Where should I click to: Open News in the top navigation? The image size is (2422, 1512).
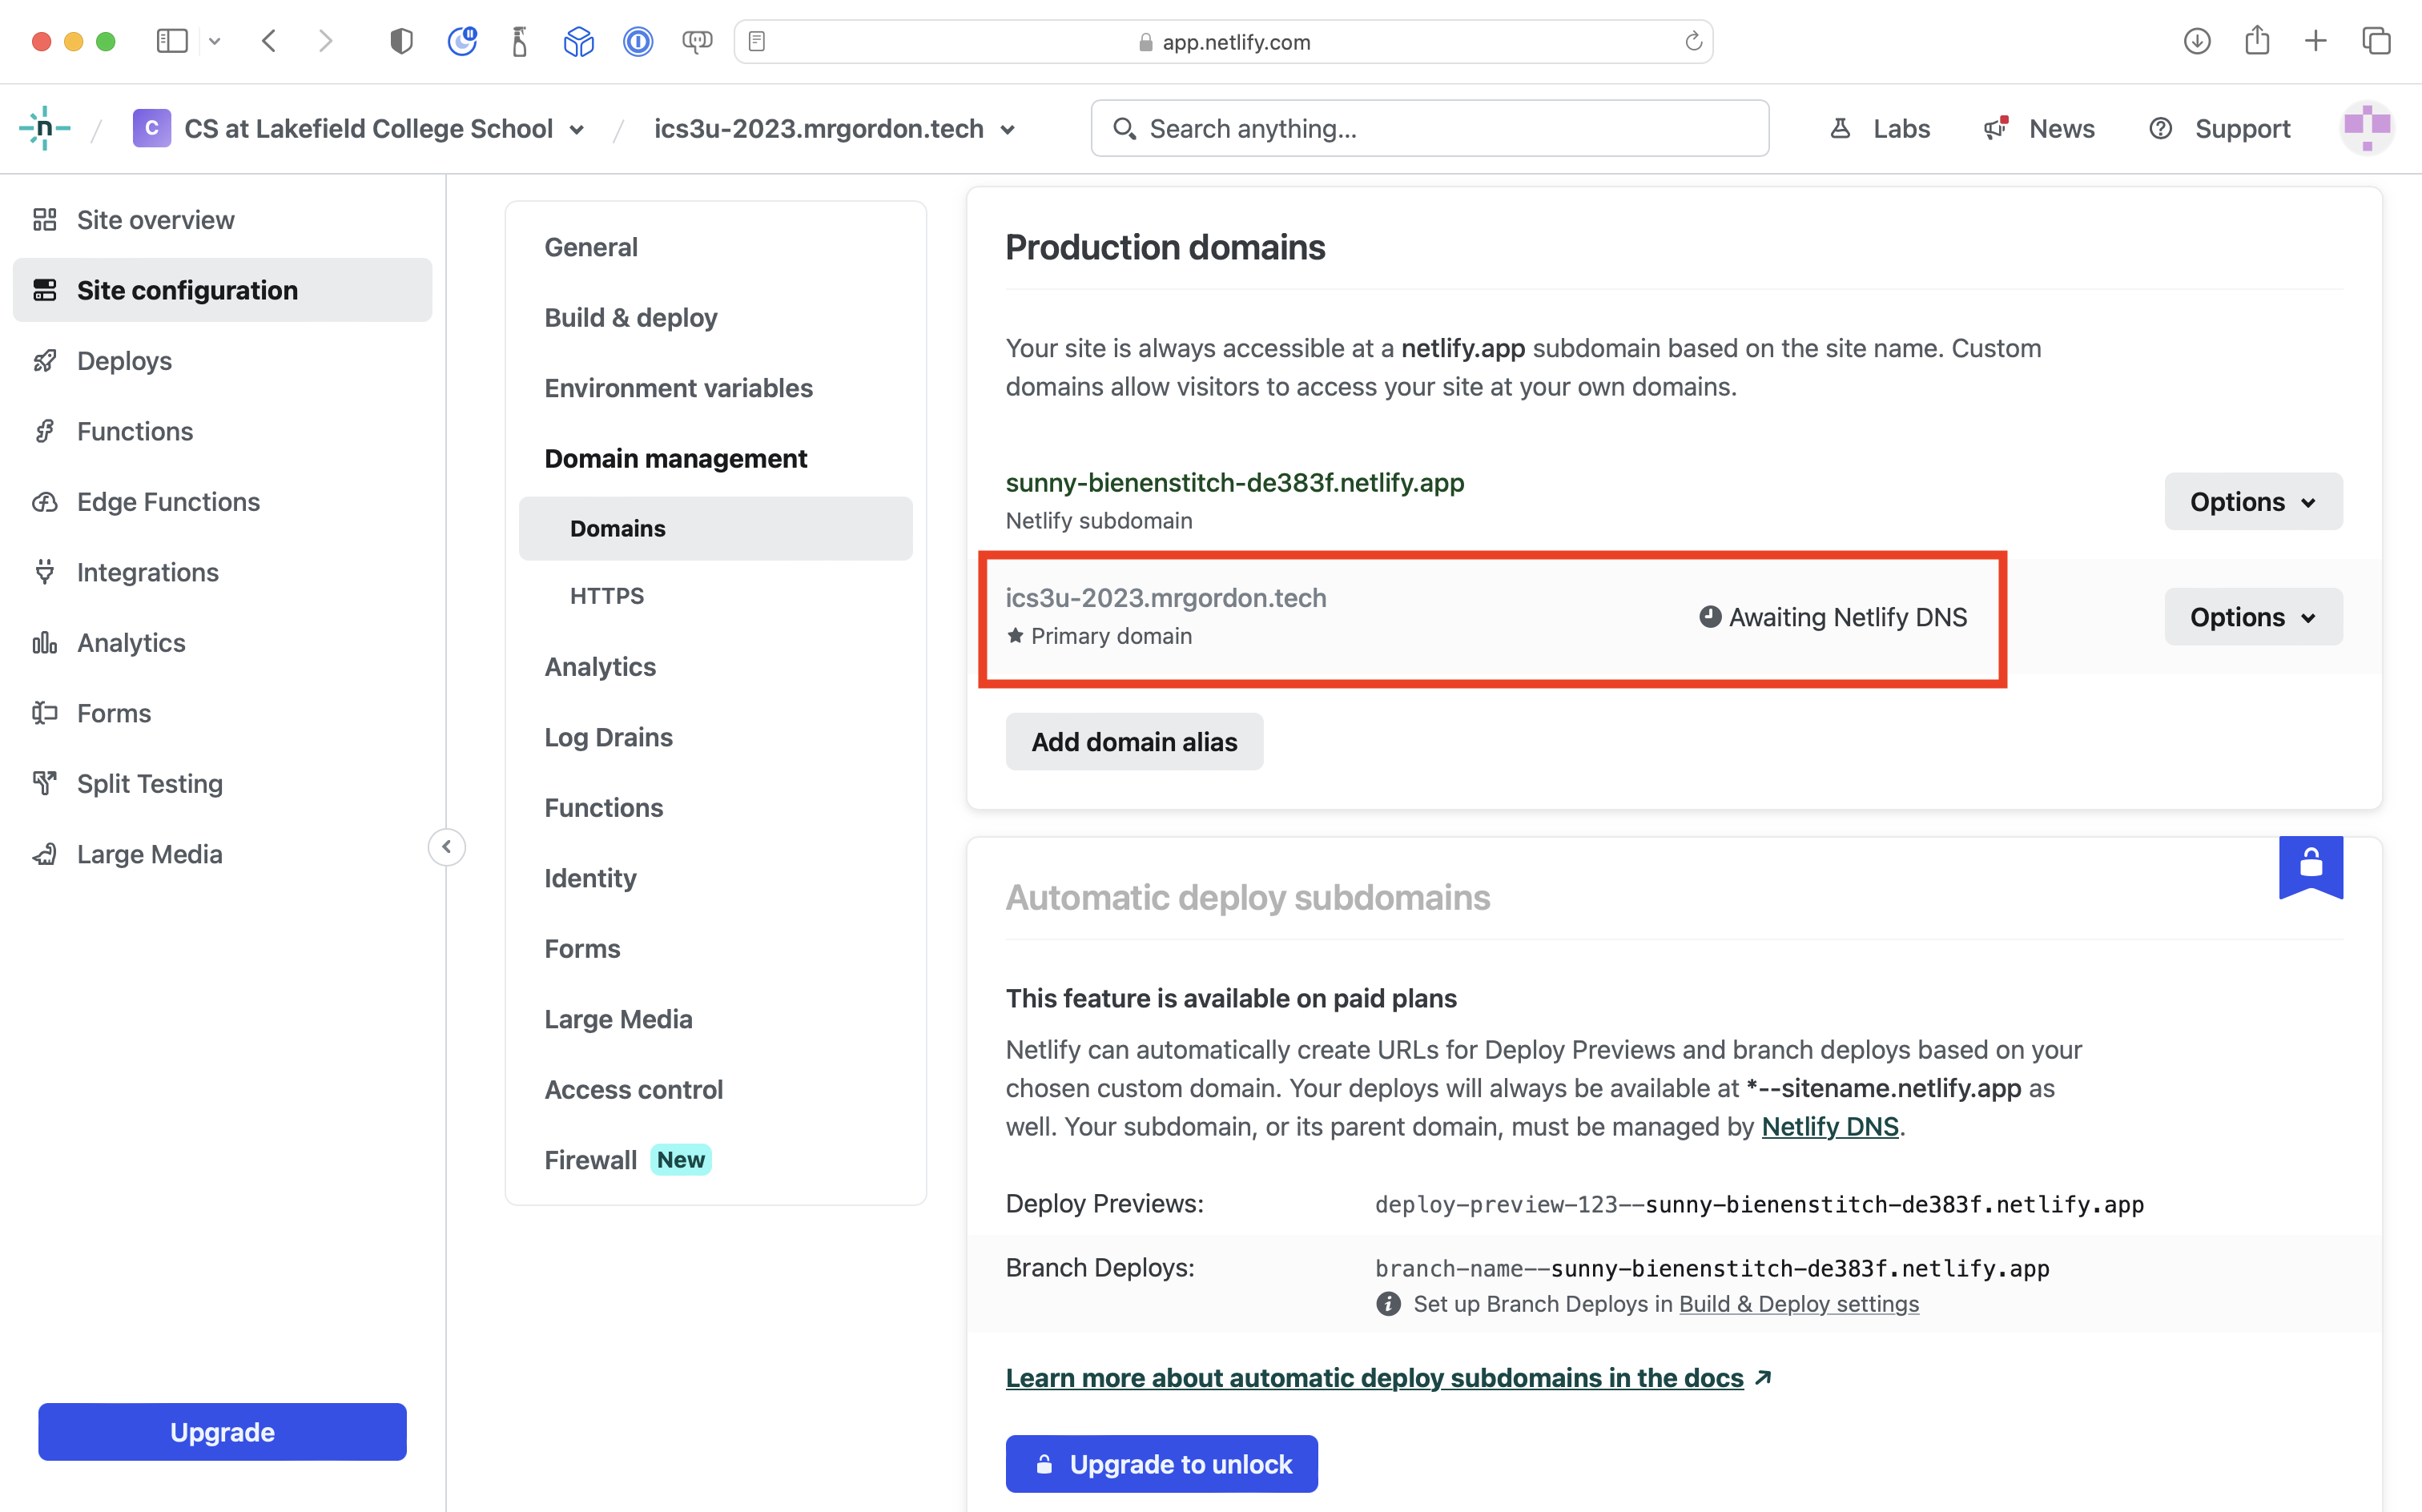point(2039,128)
